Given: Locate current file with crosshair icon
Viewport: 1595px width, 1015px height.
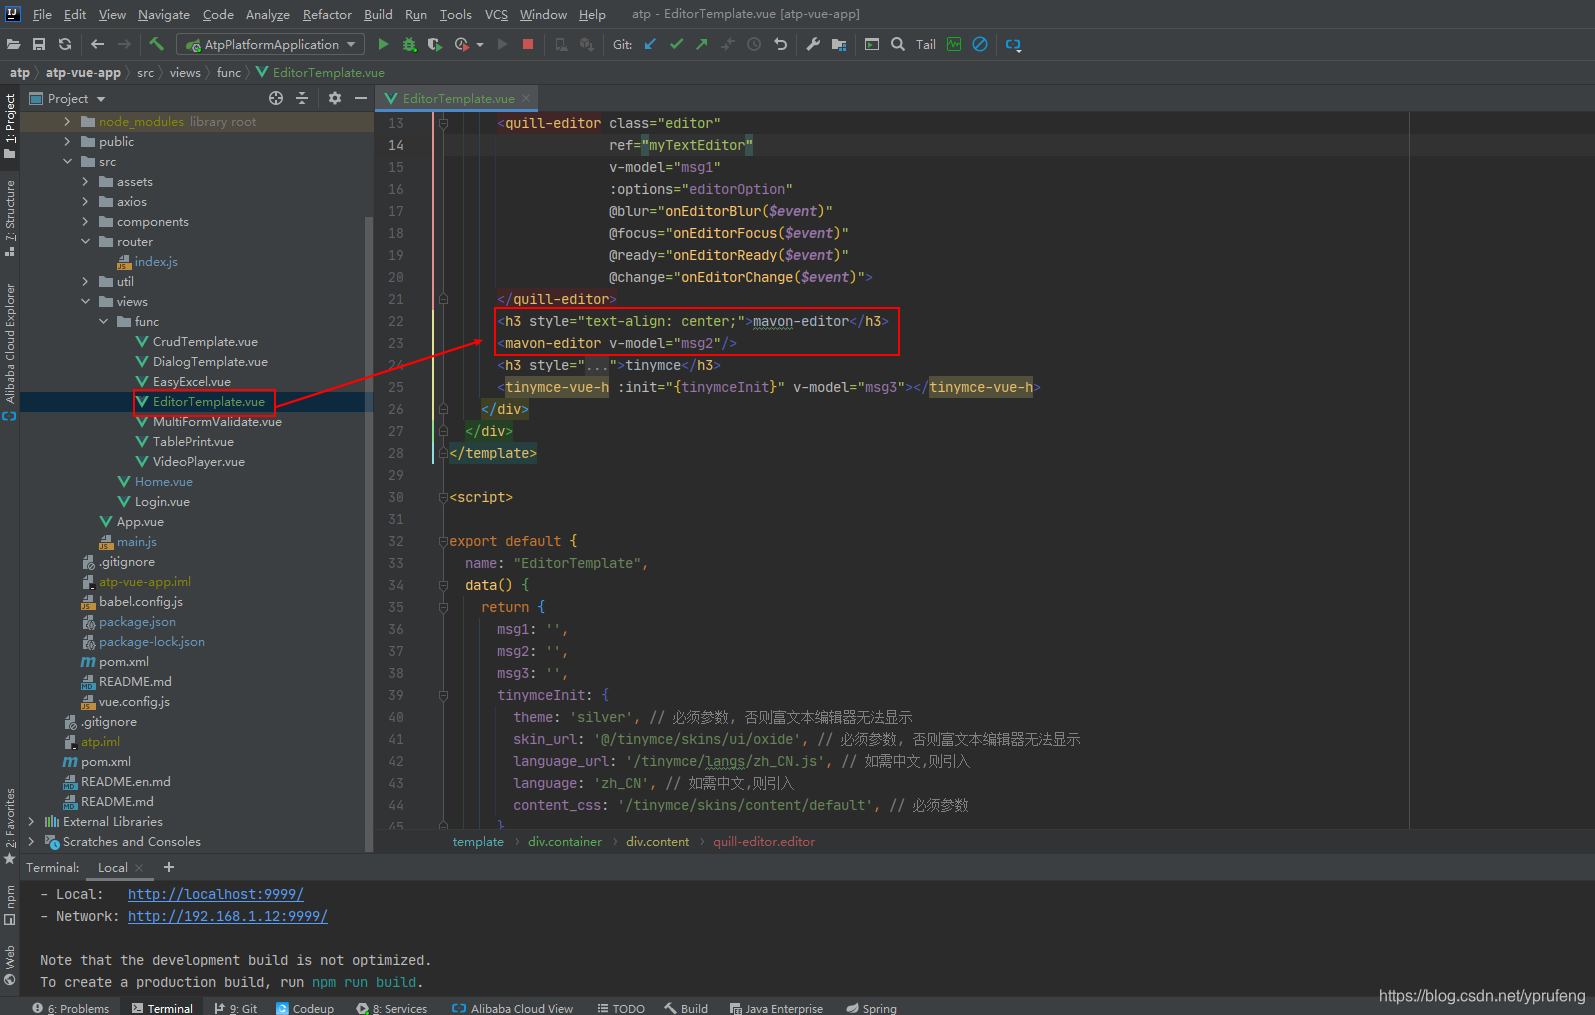Looking at the screenshot, I should click(276, 98).
